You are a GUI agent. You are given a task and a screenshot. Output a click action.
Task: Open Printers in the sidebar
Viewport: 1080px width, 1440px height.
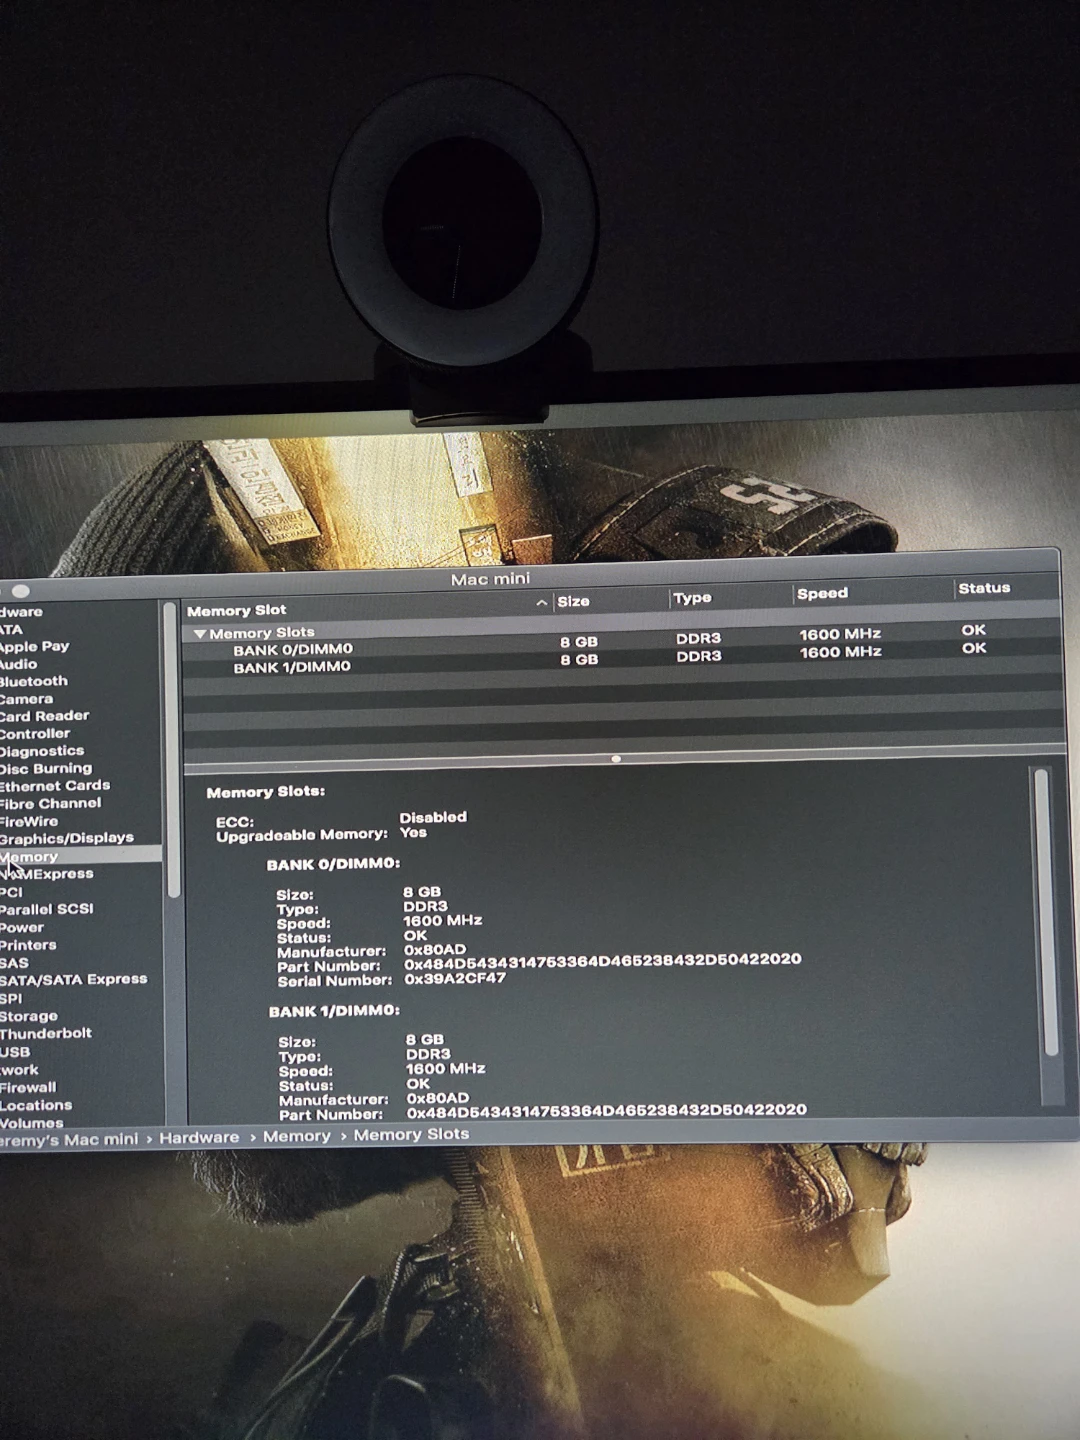pos(28,945)
